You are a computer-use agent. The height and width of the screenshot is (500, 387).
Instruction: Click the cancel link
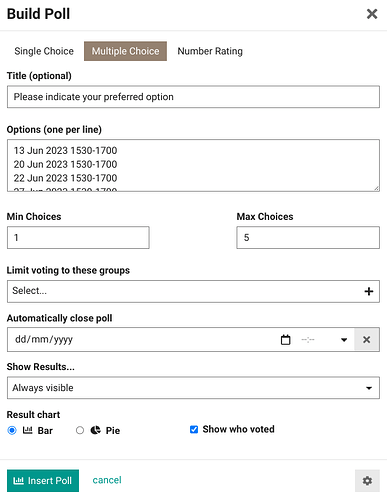(x=107, y=480)
